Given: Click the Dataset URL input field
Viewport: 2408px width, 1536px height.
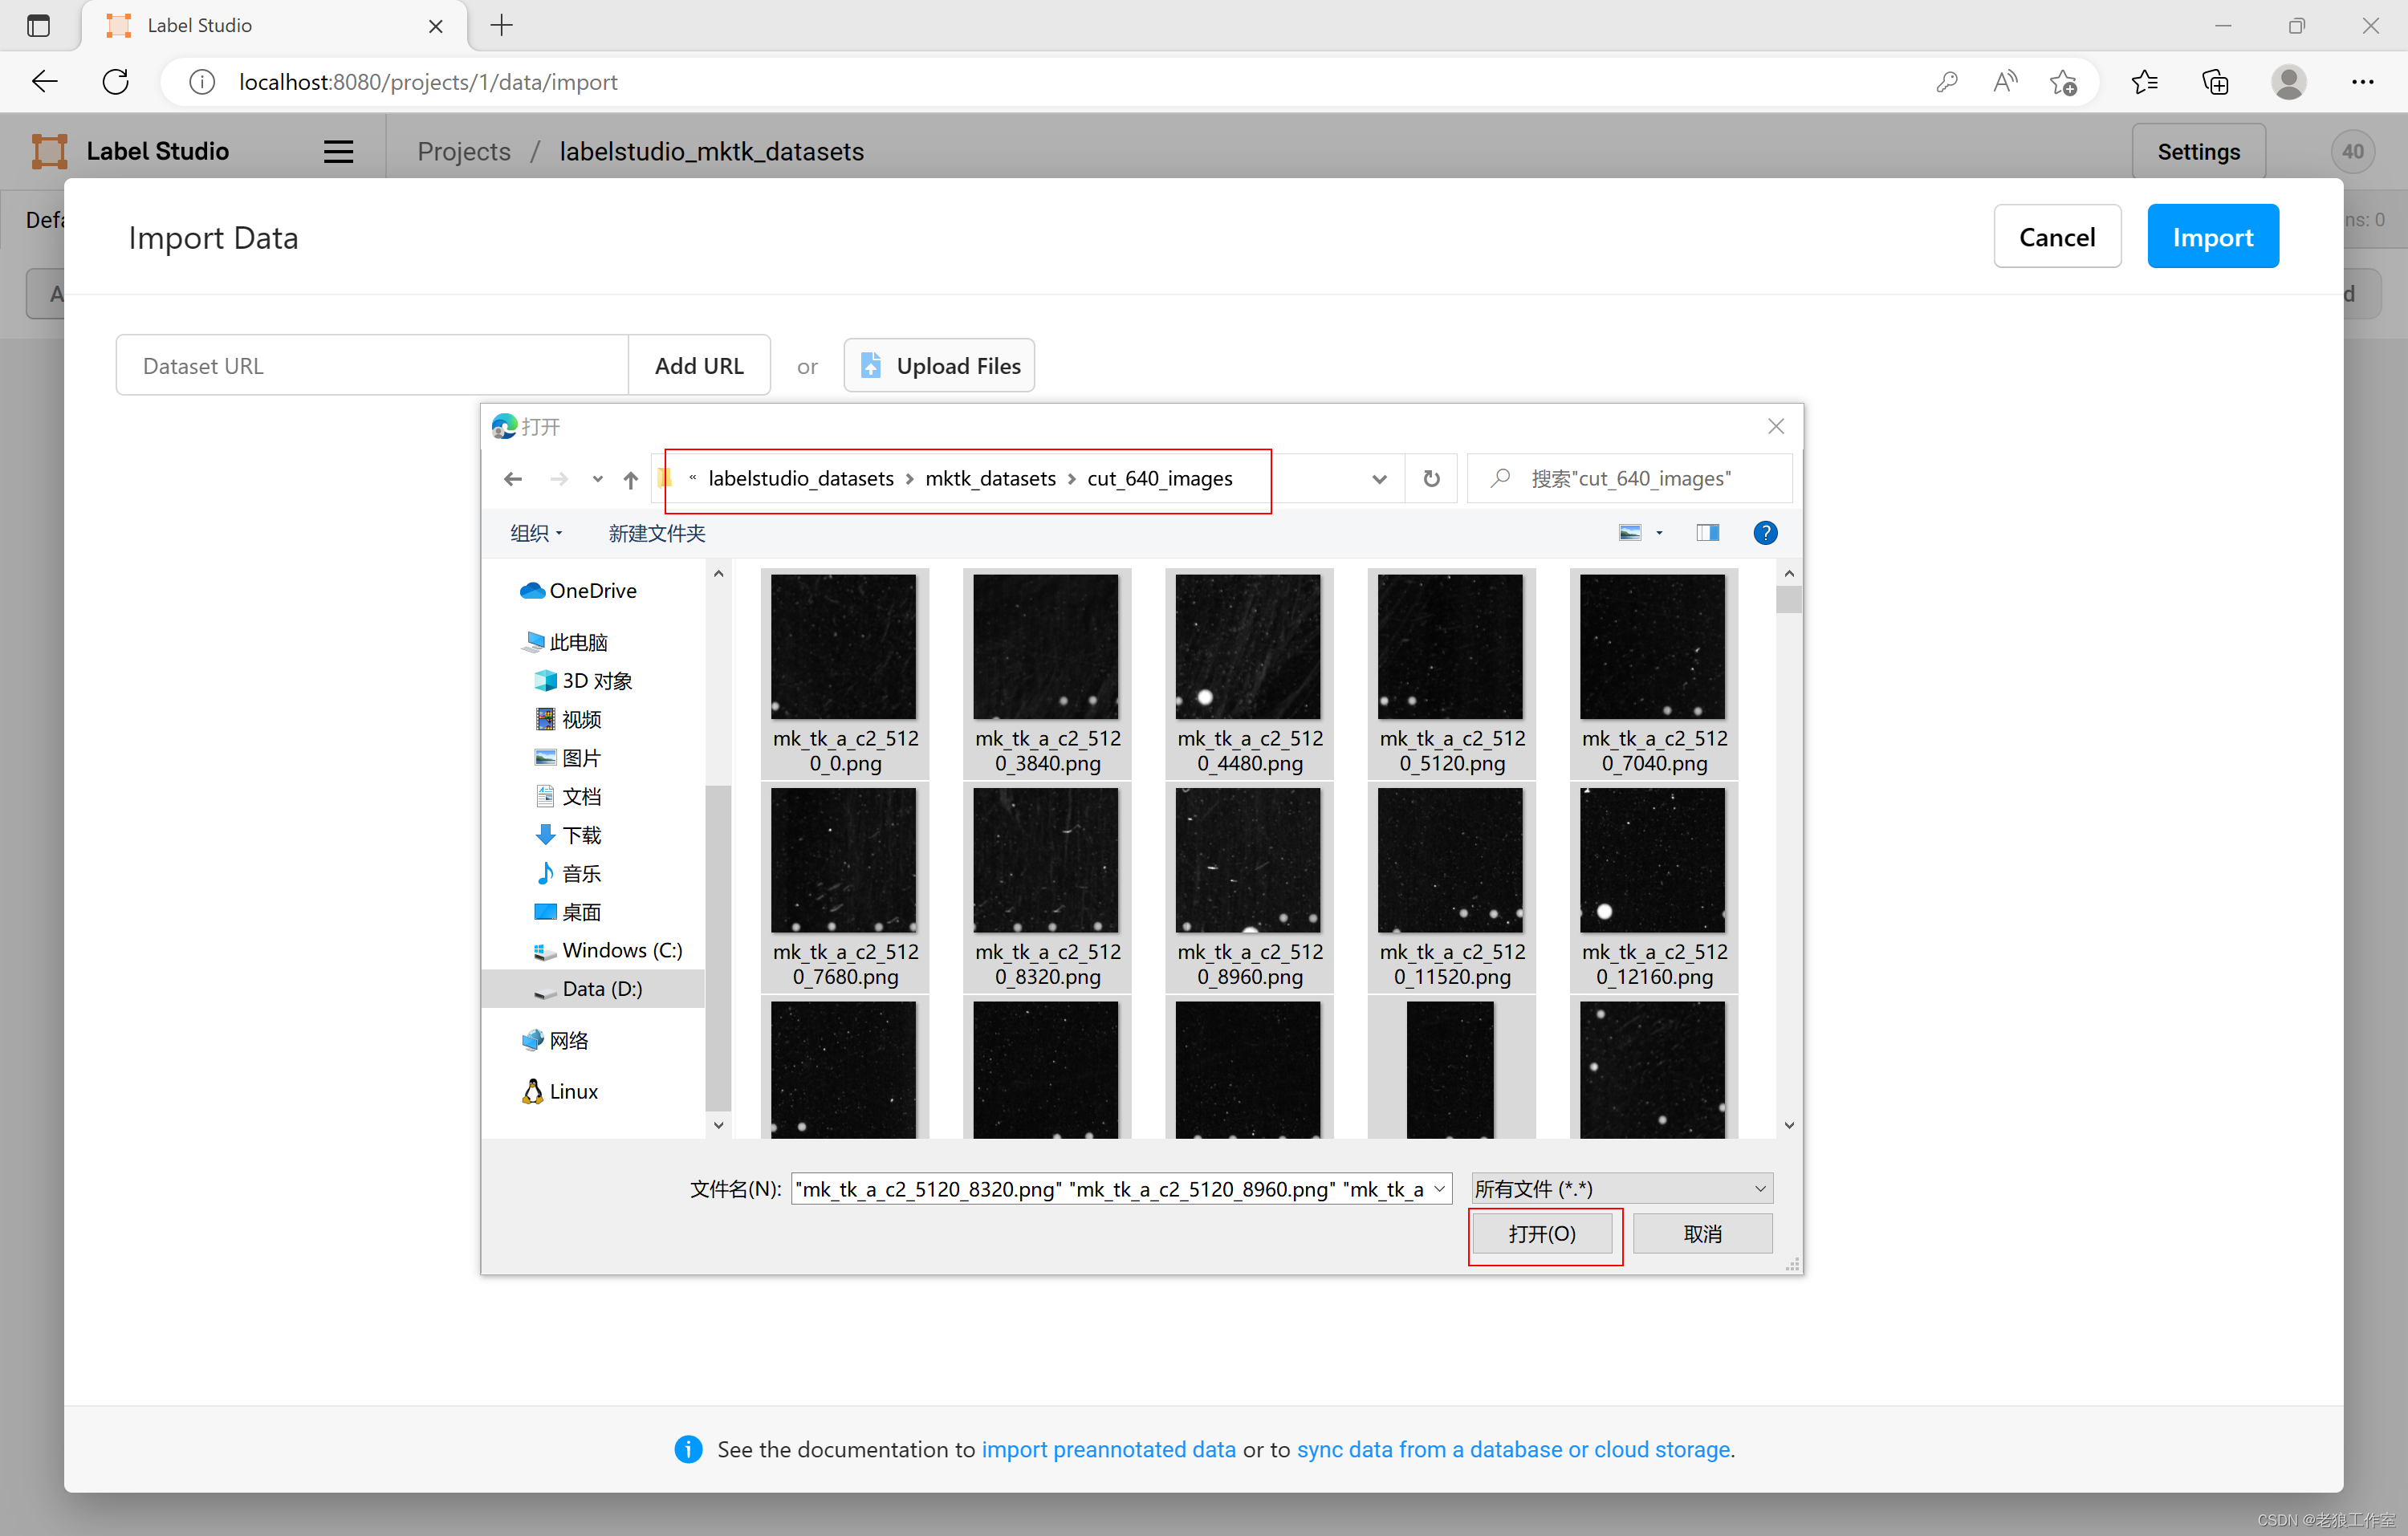Looking at the screenshot, I should click(371, 365).
